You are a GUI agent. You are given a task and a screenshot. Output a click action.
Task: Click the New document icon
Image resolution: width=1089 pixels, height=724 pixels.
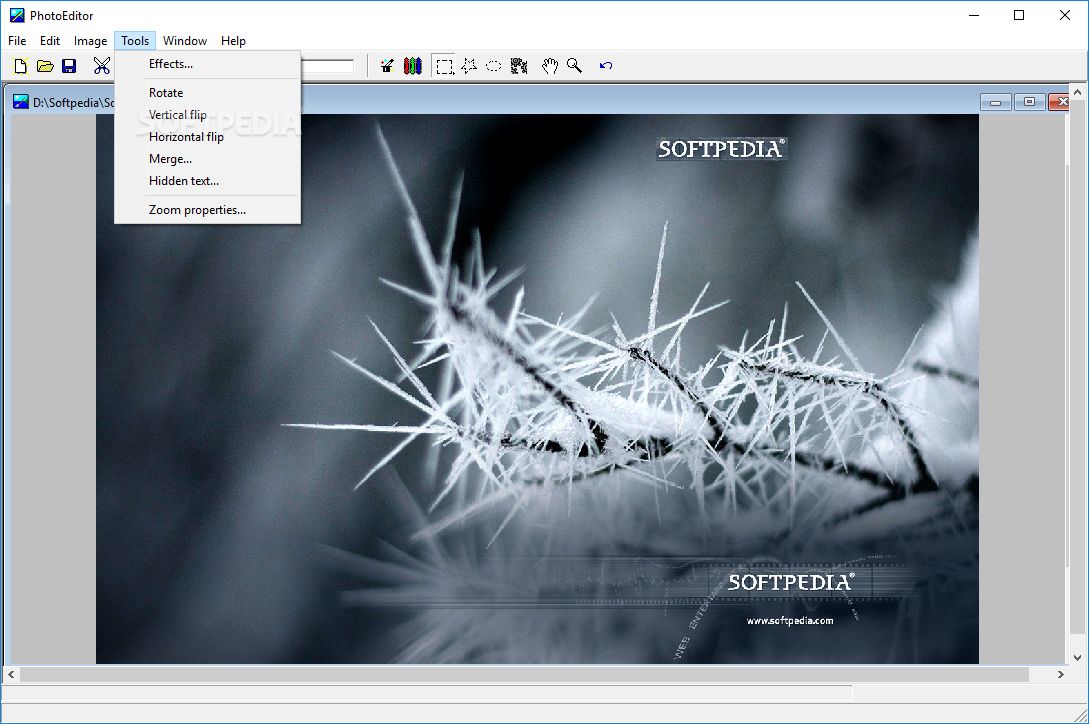[x=20, y=66]
